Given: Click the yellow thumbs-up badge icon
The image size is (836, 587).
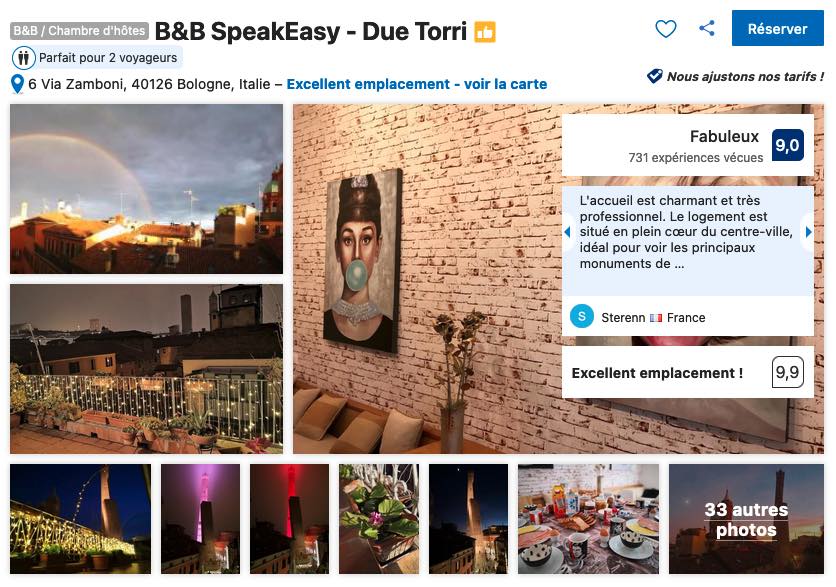Looking at the screenshot, I should (485, 32).
